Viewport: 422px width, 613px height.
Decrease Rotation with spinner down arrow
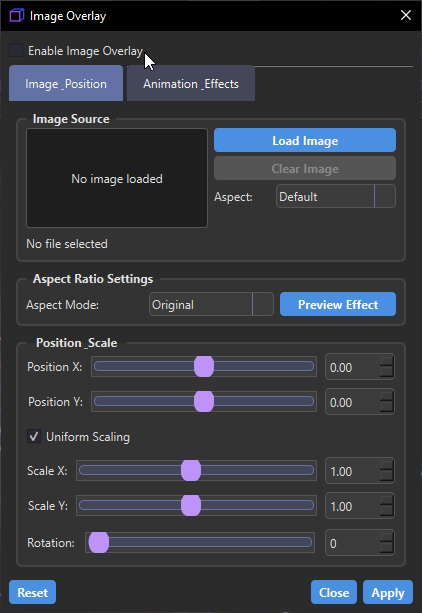[387, 548]
